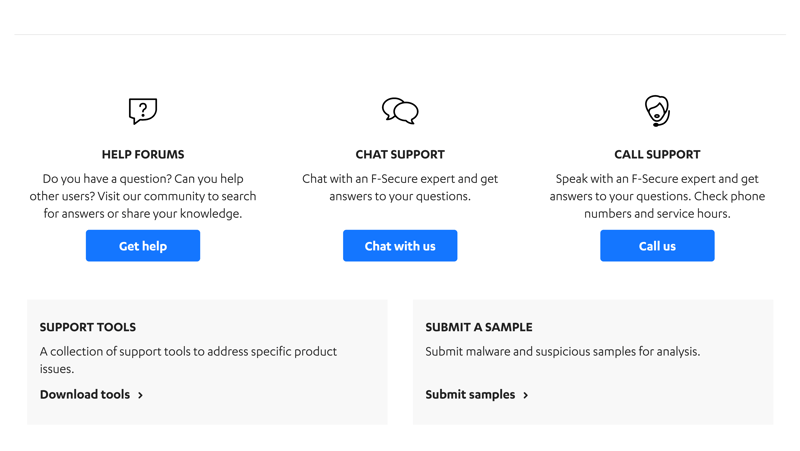Click the Chat Support speech bubbles icon
Viewport: 800px width, 451px height.
(x=400, y=111)
